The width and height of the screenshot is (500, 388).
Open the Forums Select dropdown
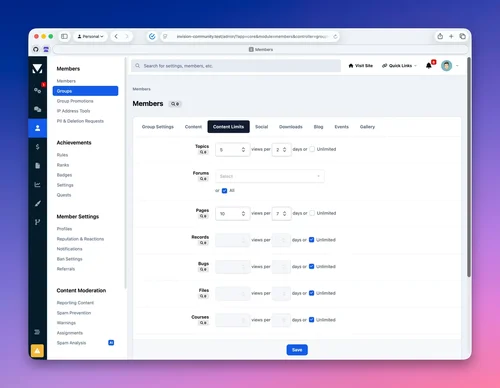[x=270, y=176]
